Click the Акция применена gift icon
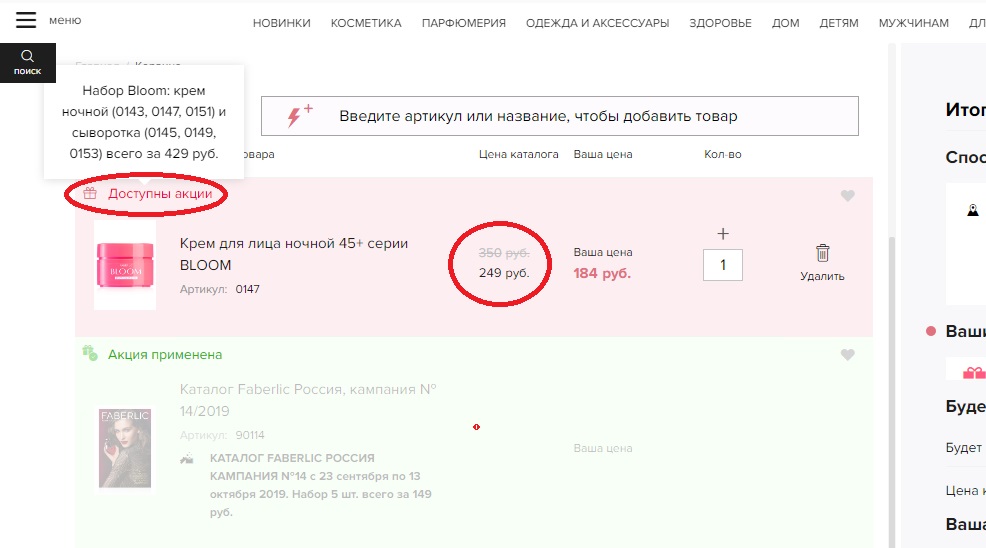 (90, 353)
